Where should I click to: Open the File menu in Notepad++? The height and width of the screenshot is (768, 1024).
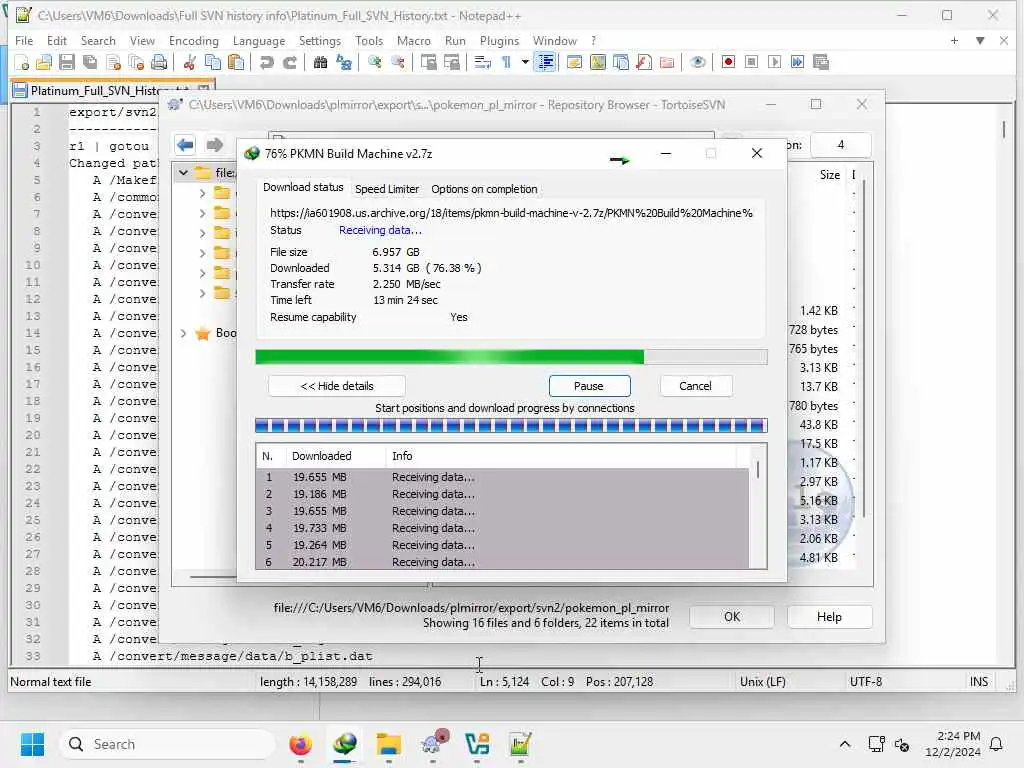point(24,40)
